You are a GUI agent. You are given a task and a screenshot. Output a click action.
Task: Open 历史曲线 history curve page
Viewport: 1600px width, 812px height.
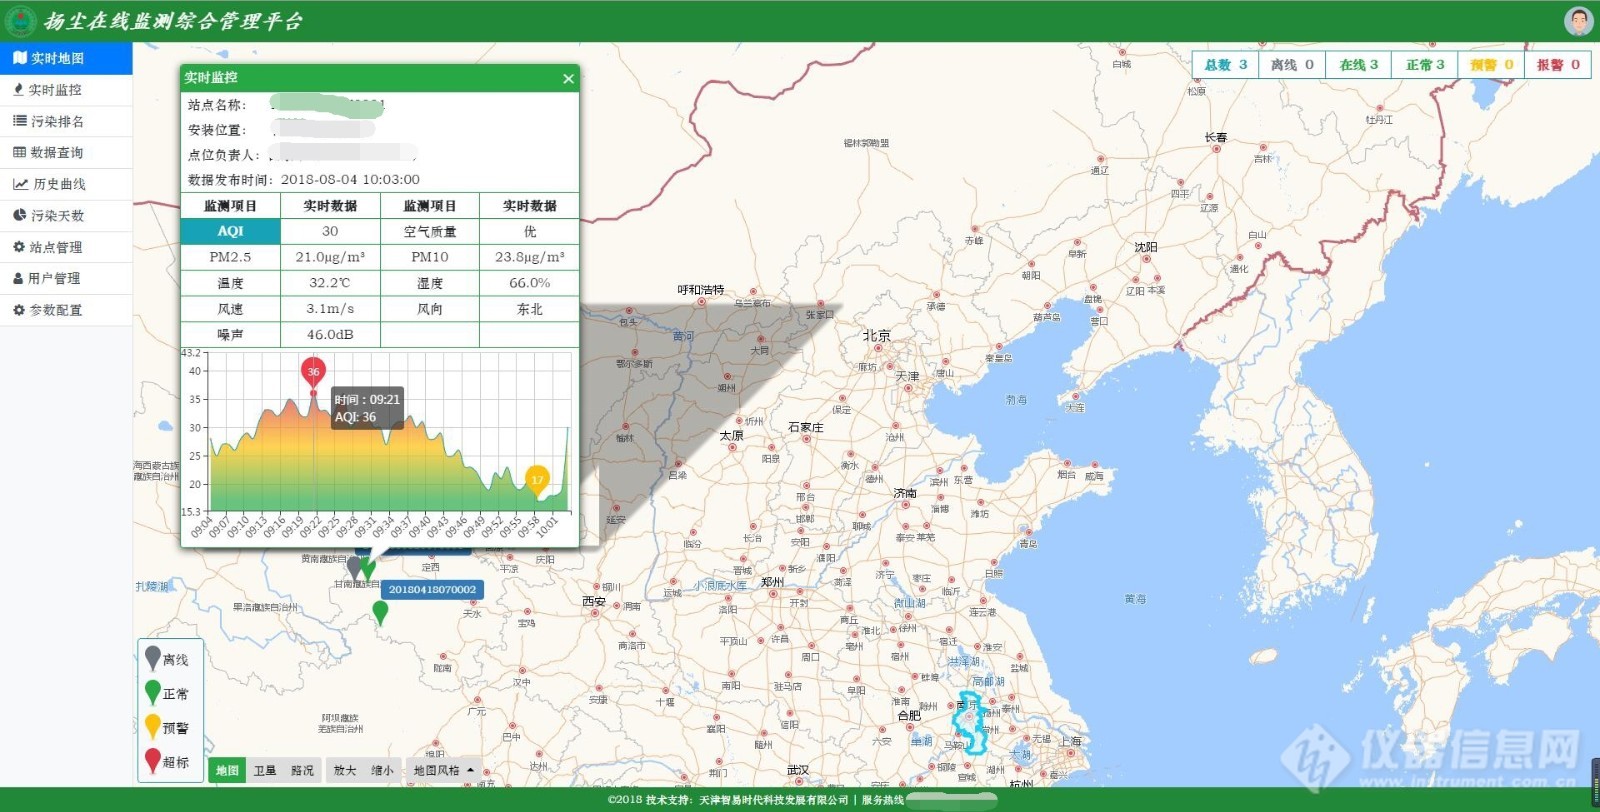click(66, 184)
